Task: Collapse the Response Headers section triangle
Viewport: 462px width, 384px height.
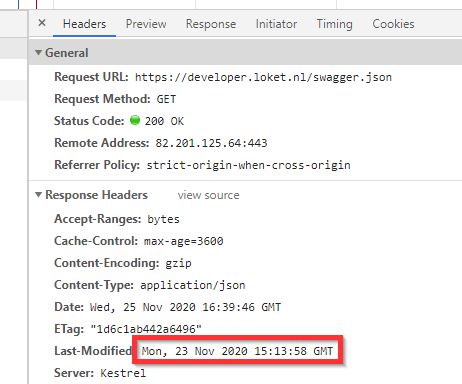Action: point(39,195)
